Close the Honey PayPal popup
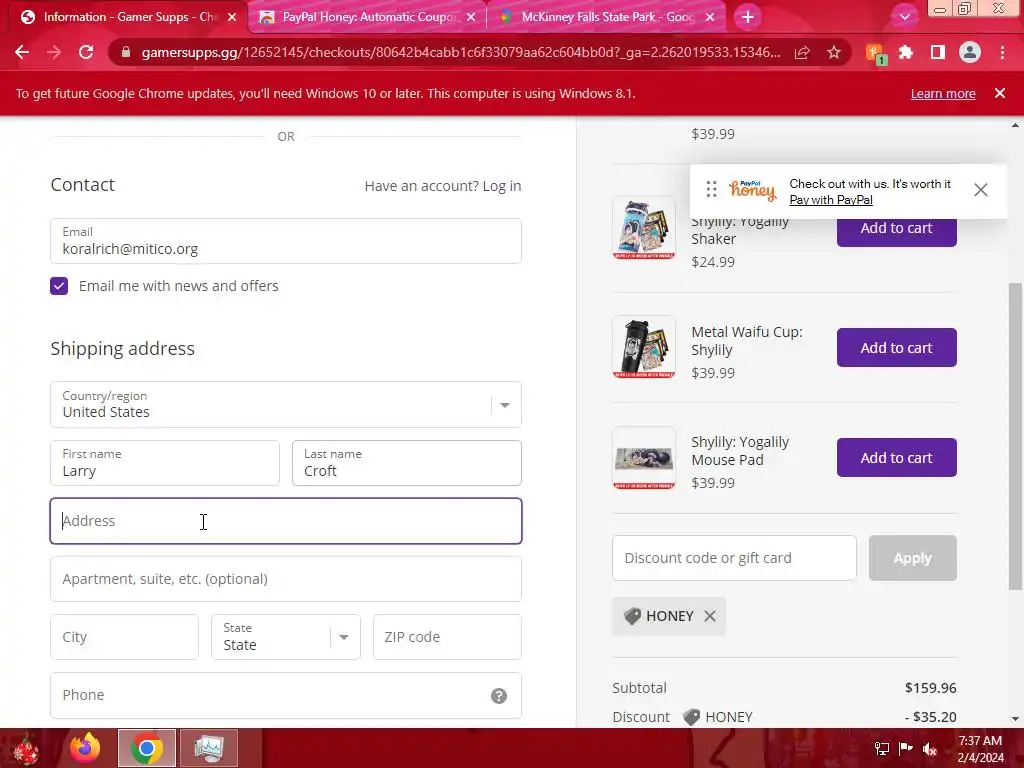Image resolution: width=1024 pixels, height=768 pixels. (980, 190)
